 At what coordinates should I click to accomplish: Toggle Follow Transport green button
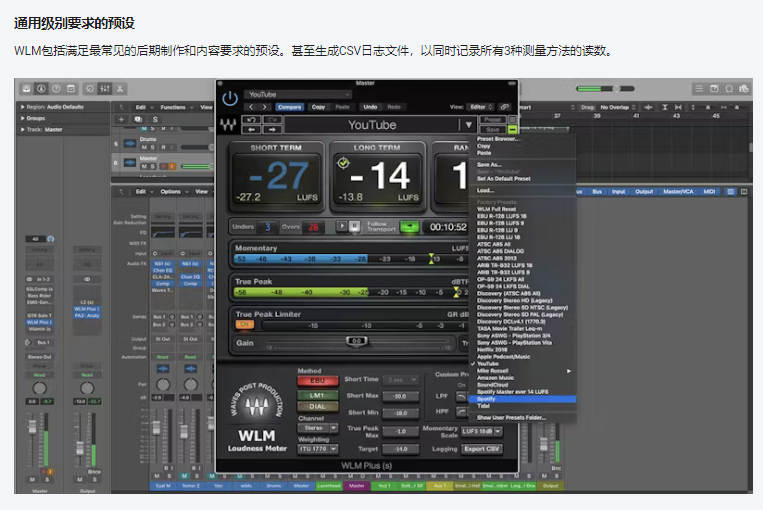[x=410, y=226]
